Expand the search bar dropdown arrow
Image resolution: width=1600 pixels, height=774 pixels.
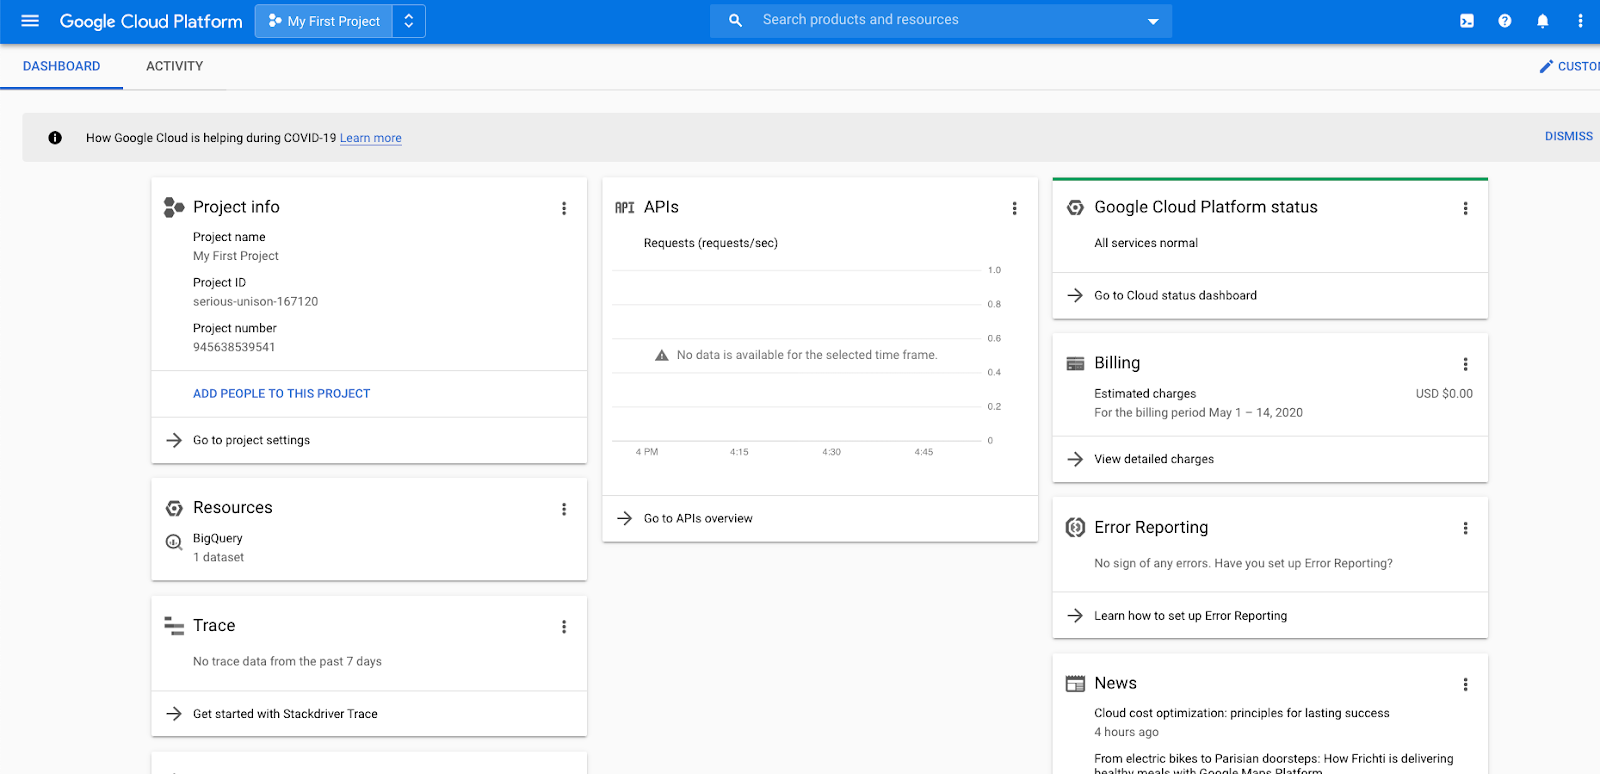pyautogui.click(x=1153, y=21)
